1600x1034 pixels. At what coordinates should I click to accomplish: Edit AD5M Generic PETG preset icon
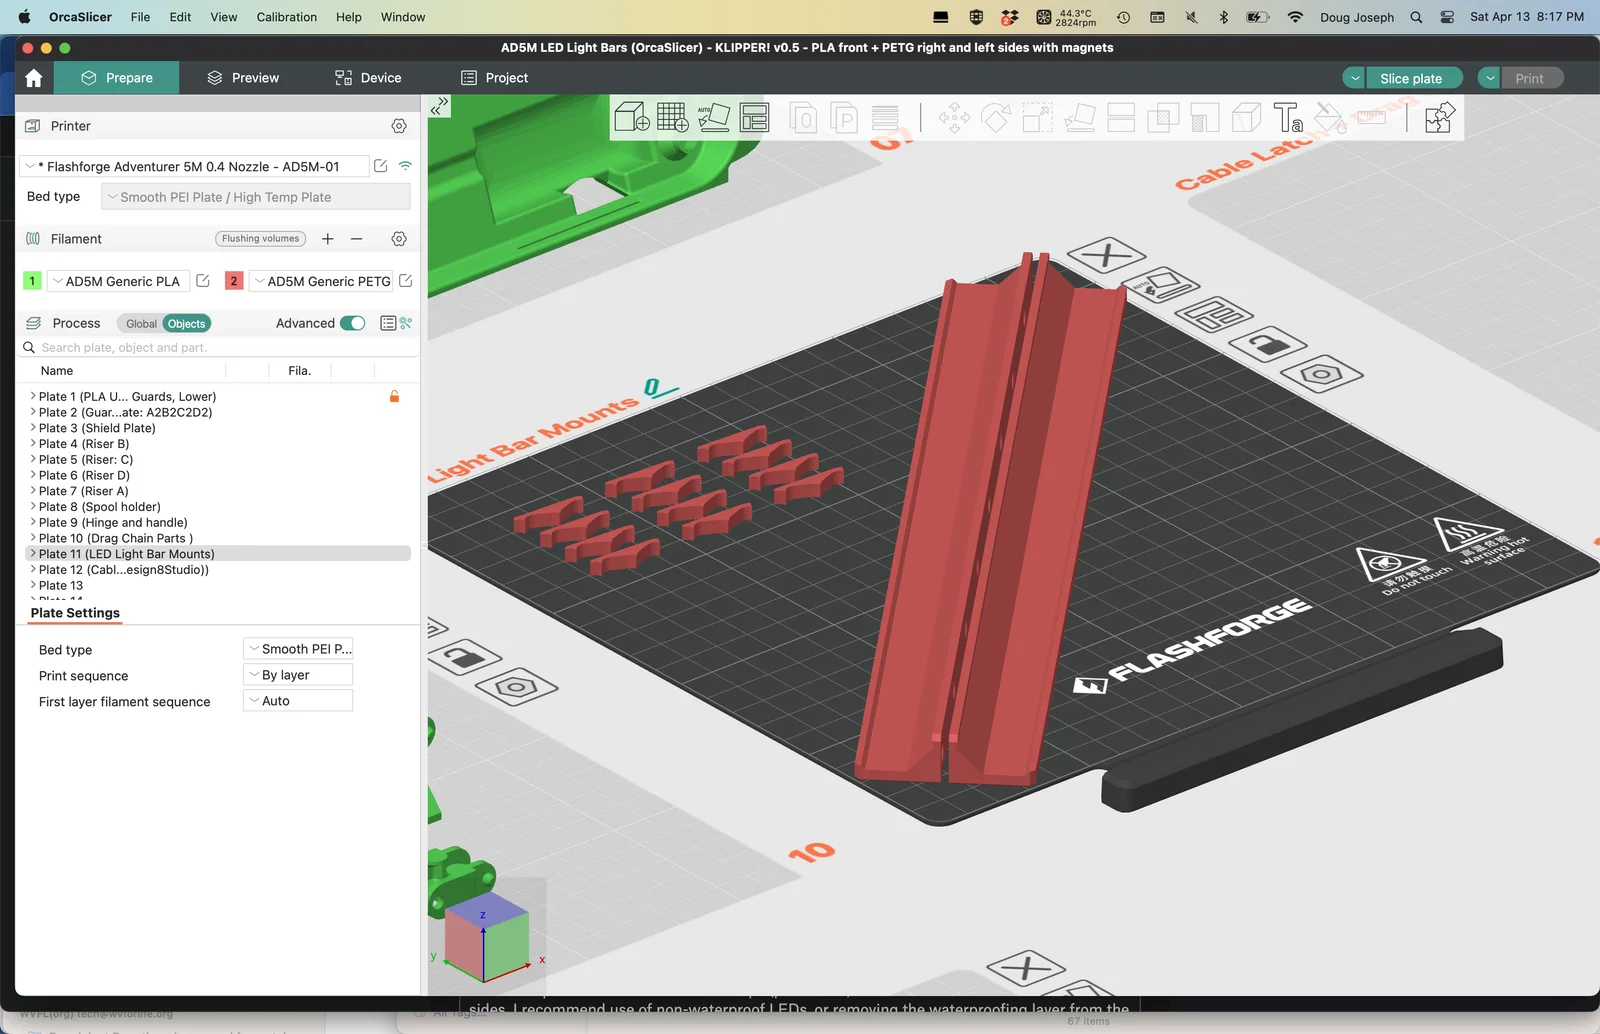(405, 281)
